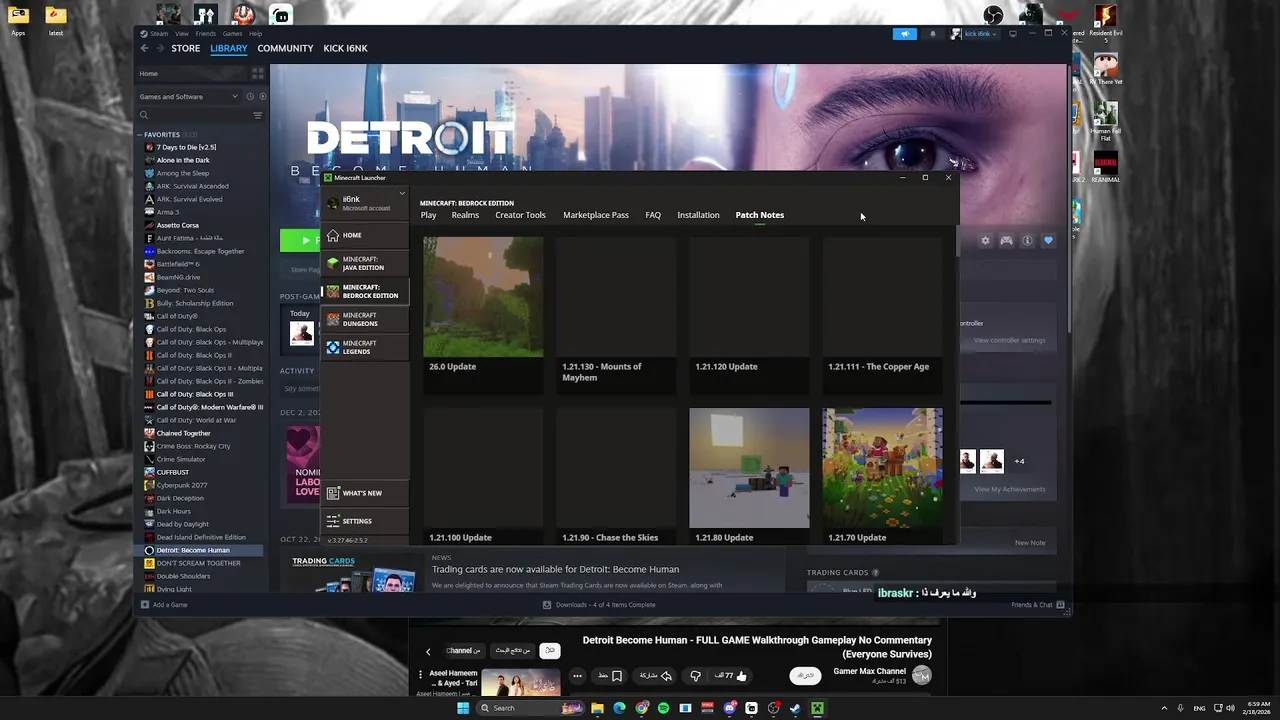
Task: Open Minecraft FAQ tab
Action: point(653,215)
